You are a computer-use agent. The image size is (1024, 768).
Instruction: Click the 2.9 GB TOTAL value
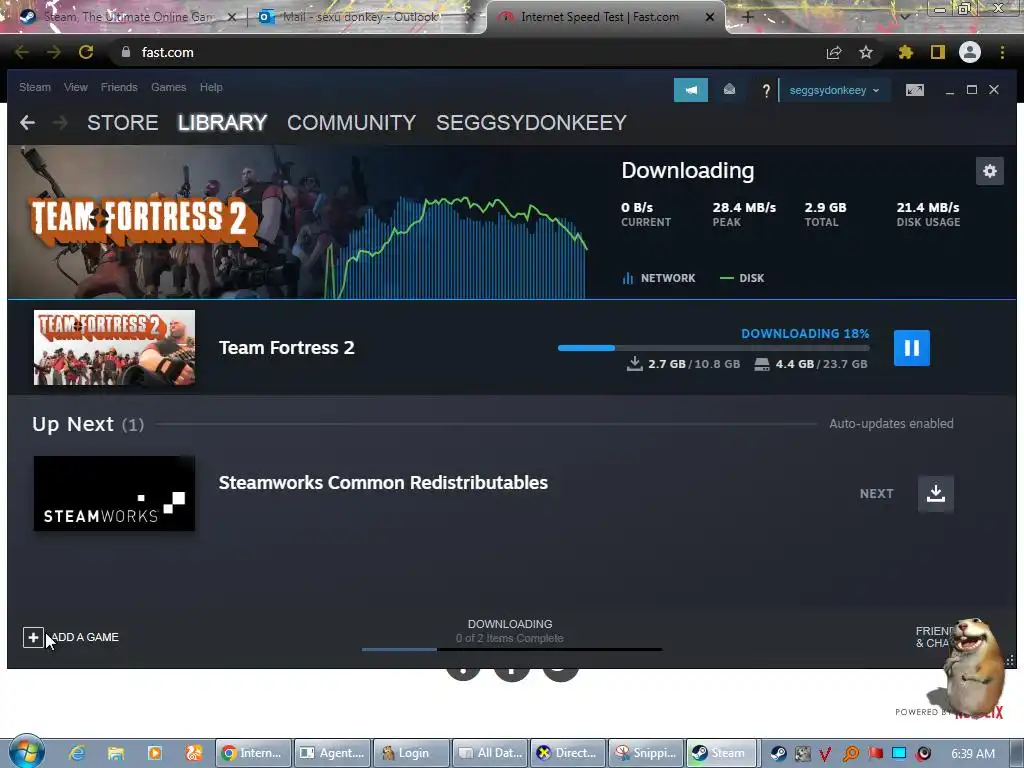point(825,208)
